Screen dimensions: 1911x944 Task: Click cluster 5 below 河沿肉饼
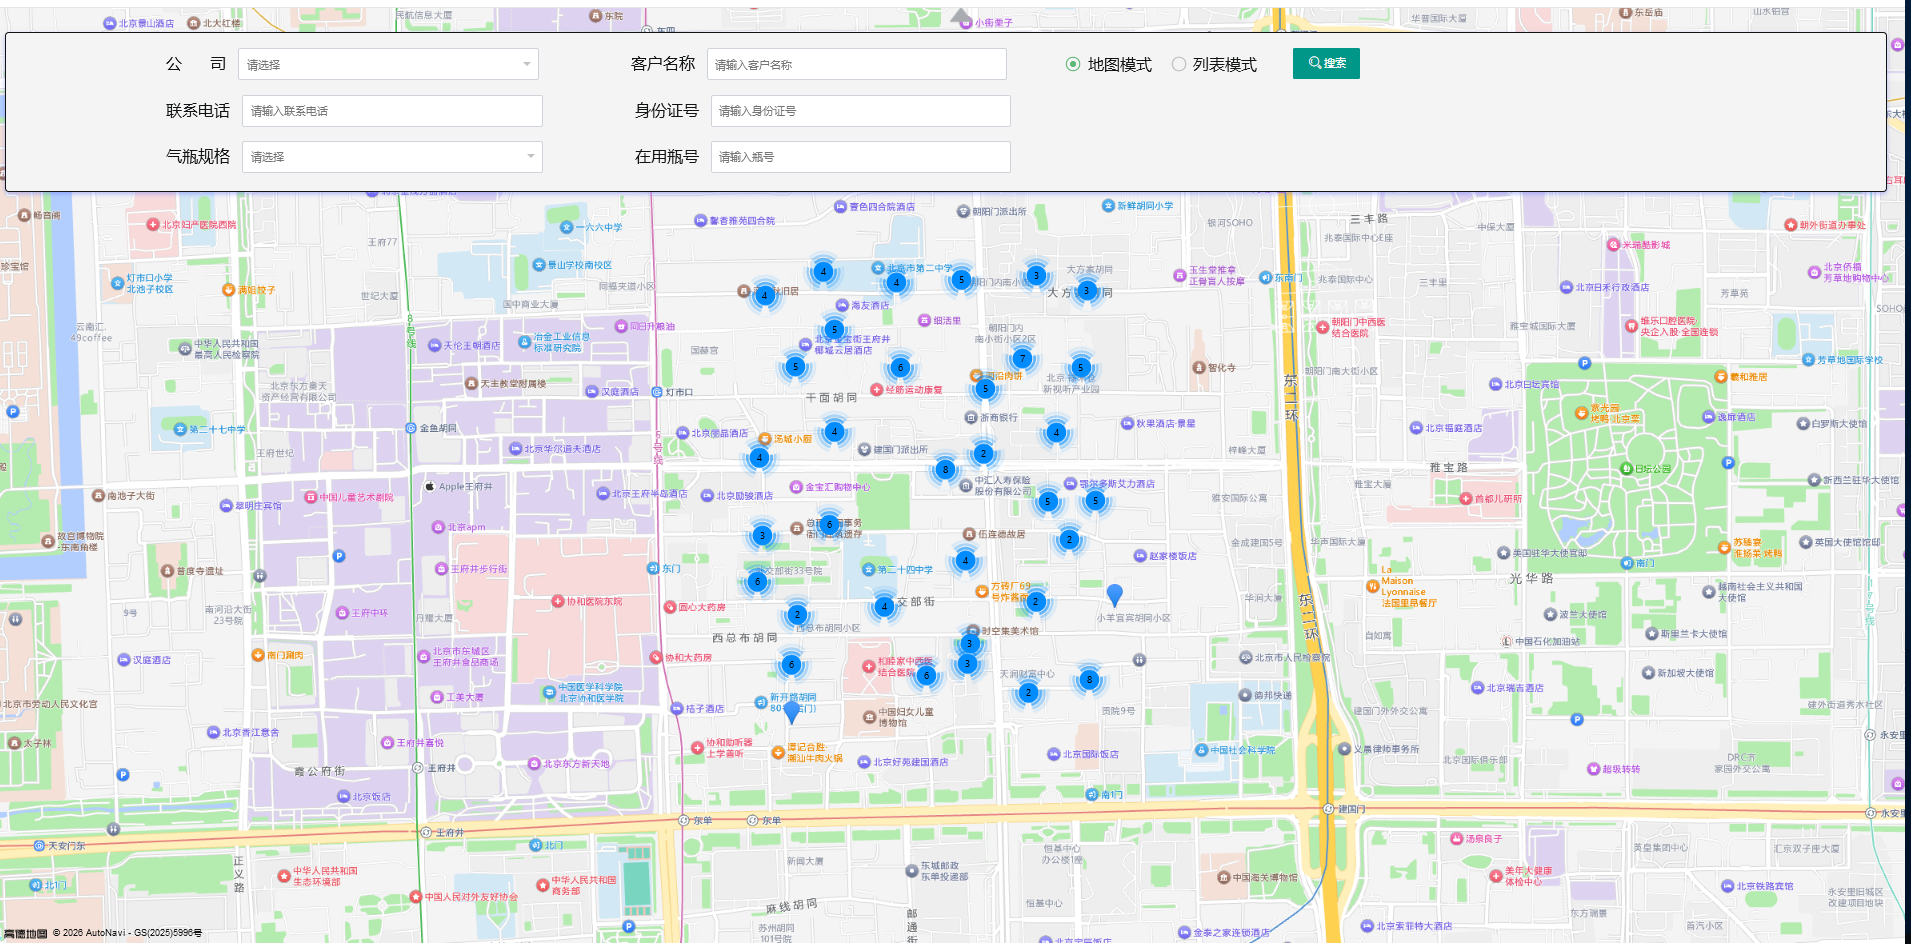[x=985, y=388]
